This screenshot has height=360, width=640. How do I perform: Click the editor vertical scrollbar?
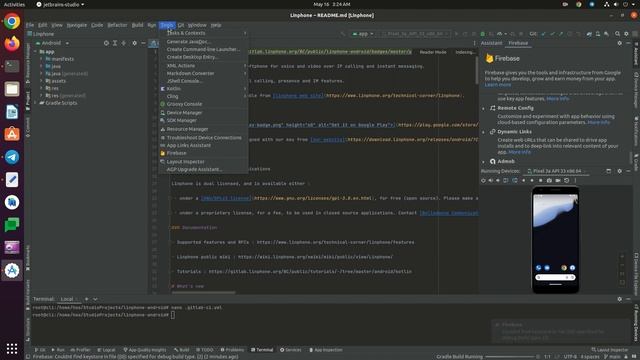(476, 70)
